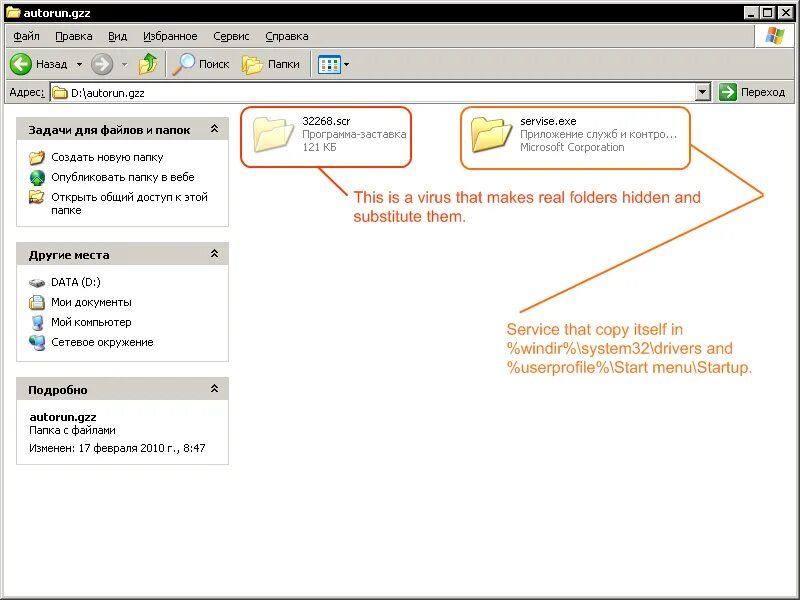This screenshot has height=600, width=800.
Task: Open Сетевое окружение link
Action: [x=102, y=342]
